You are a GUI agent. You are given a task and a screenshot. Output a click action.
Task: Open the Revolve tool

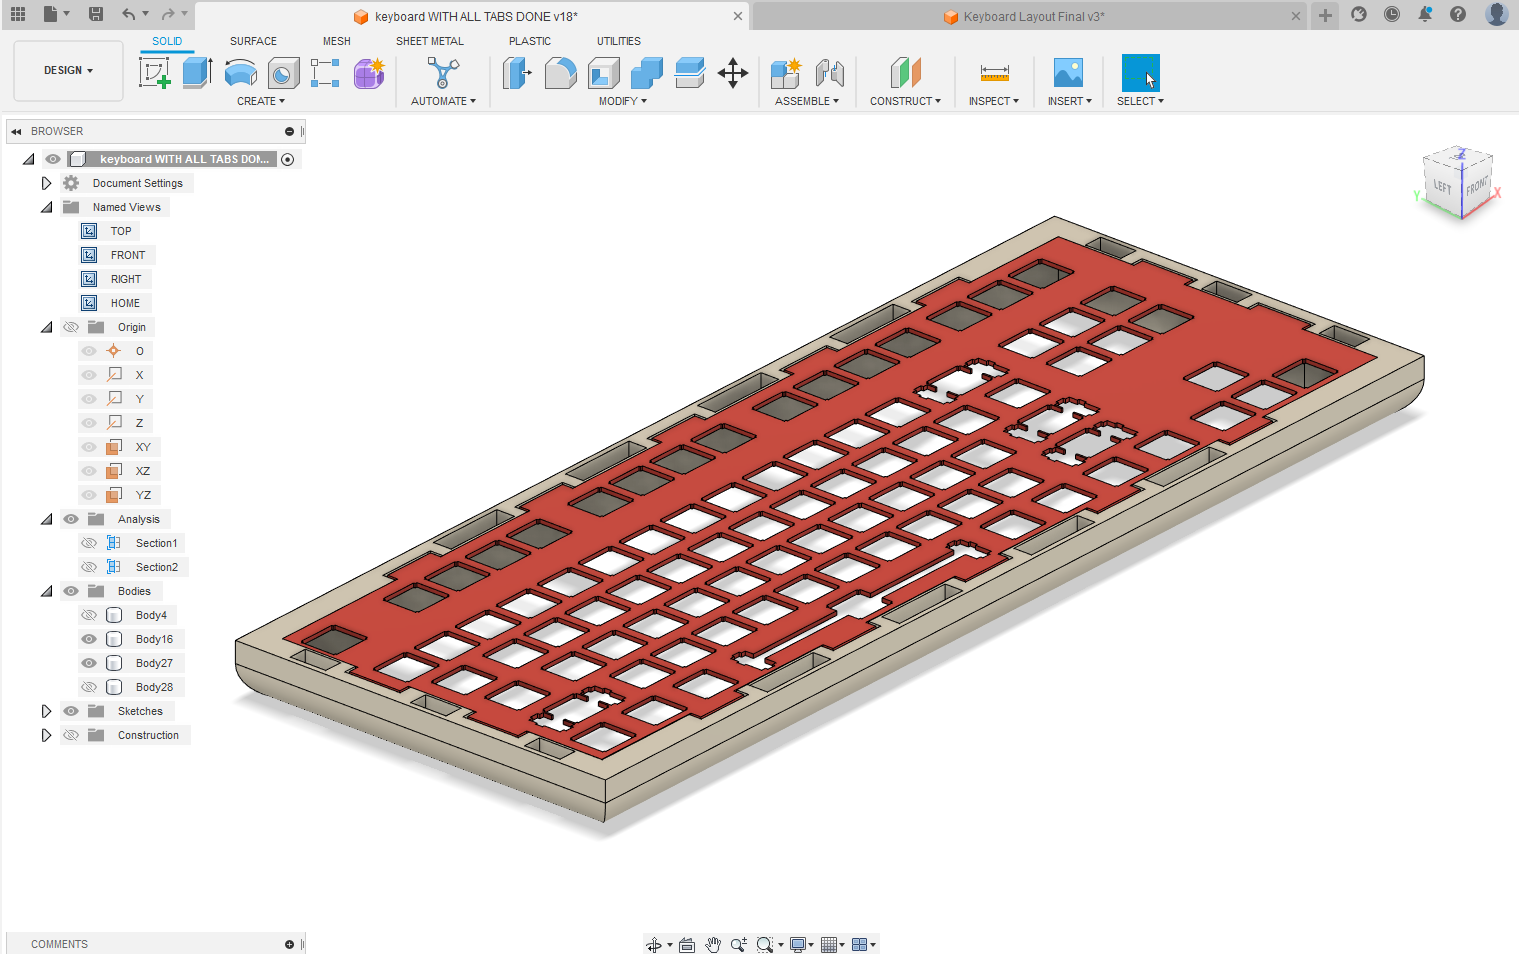click(x=240, y=73)
